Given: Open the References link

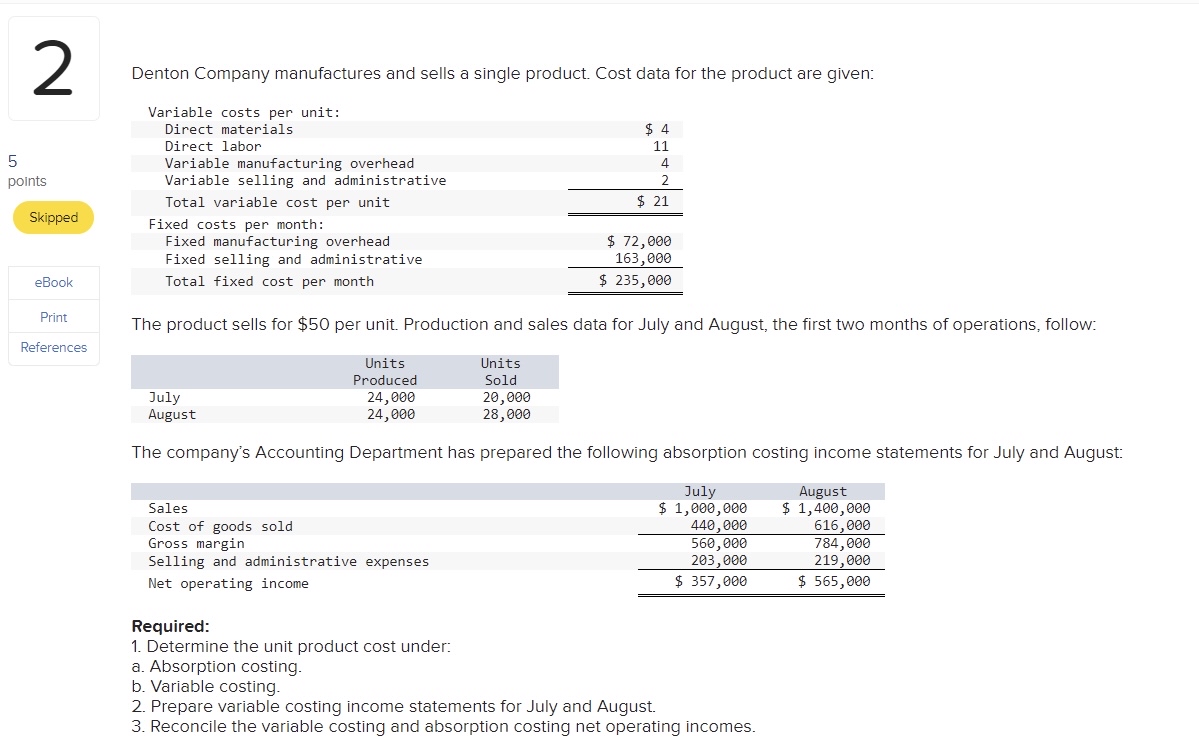Looking at the screenshot, I should (54, 347).
